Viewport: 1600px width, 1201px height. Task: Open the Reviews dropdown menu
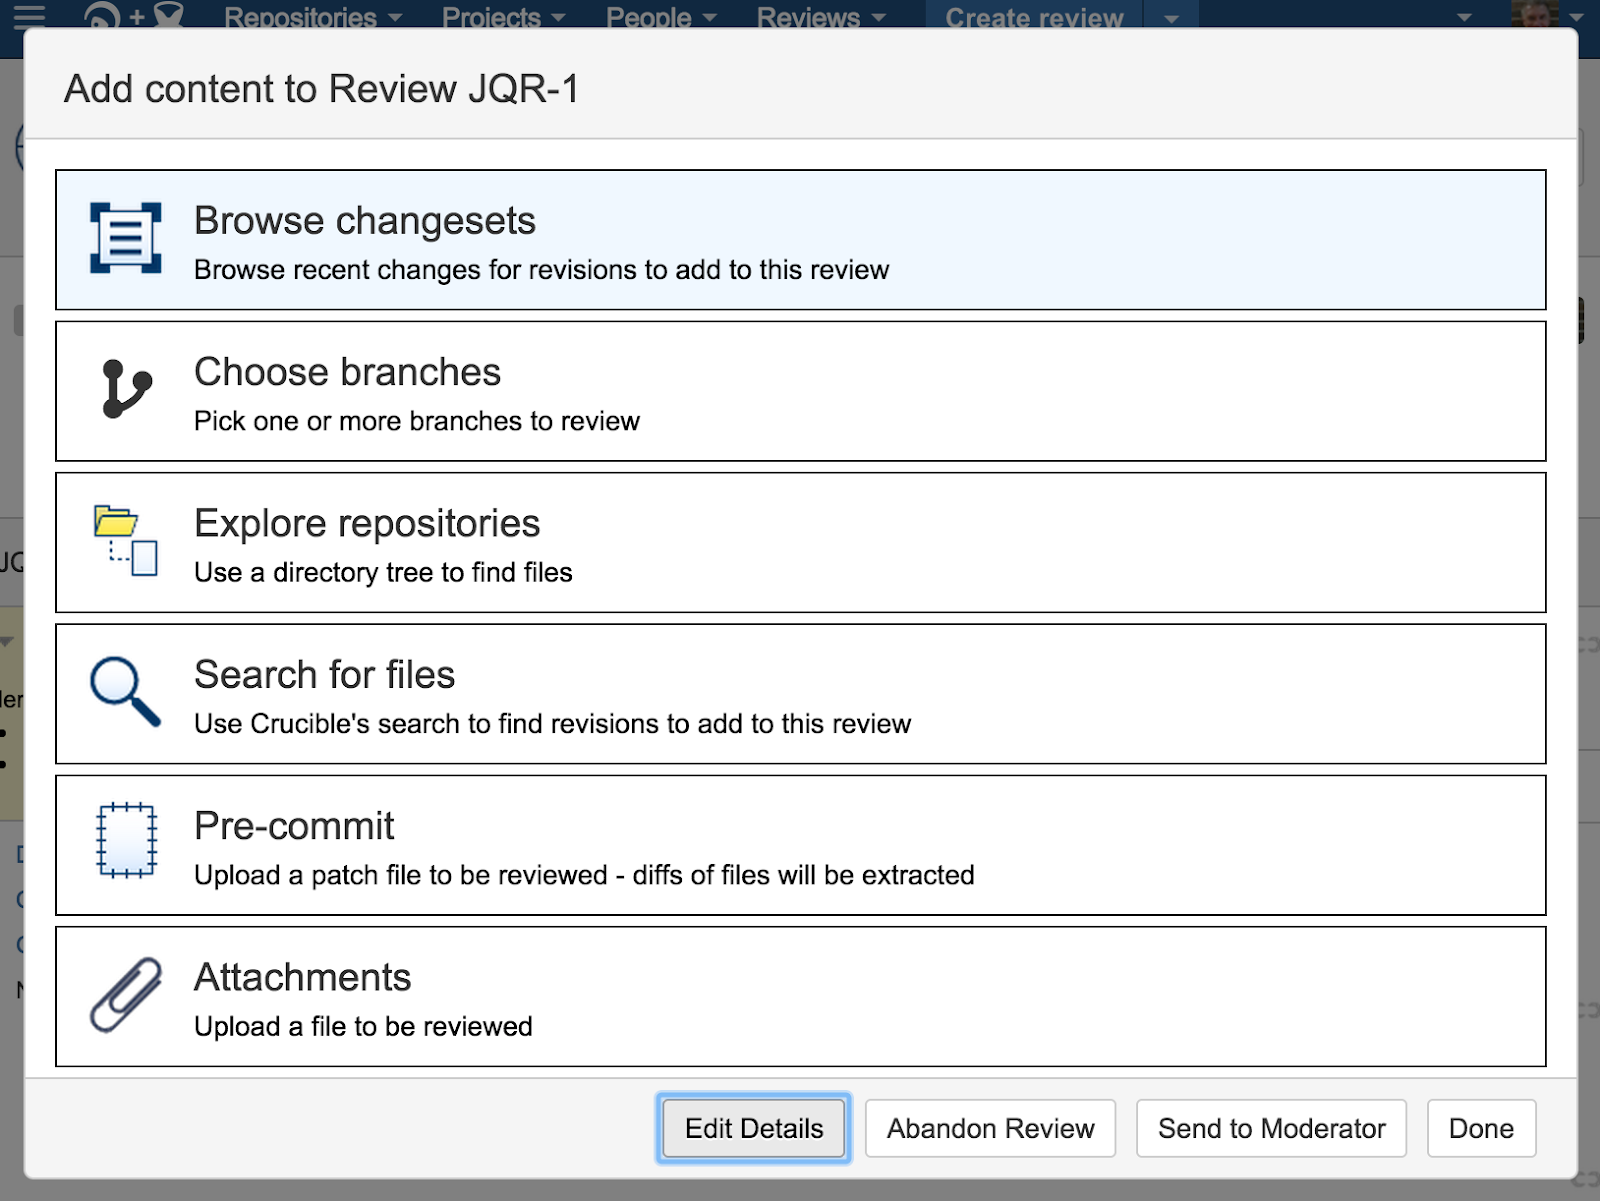point(821,16)
